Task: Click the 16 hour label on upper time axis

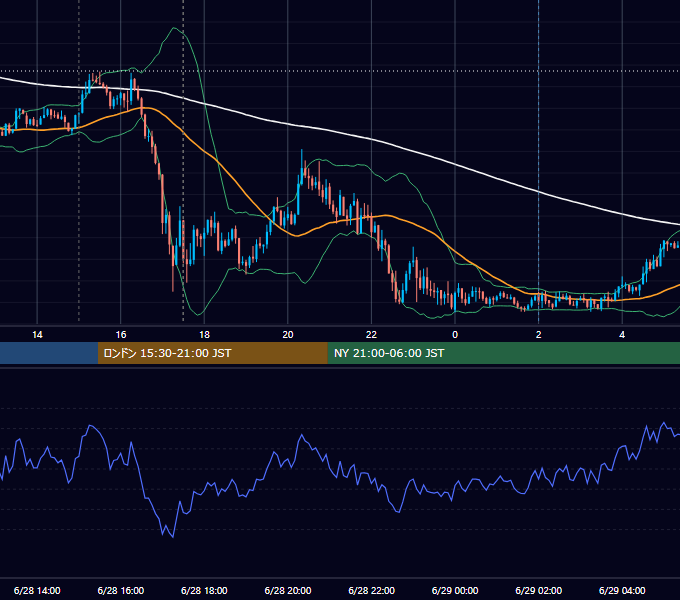Action: [121, 335]
